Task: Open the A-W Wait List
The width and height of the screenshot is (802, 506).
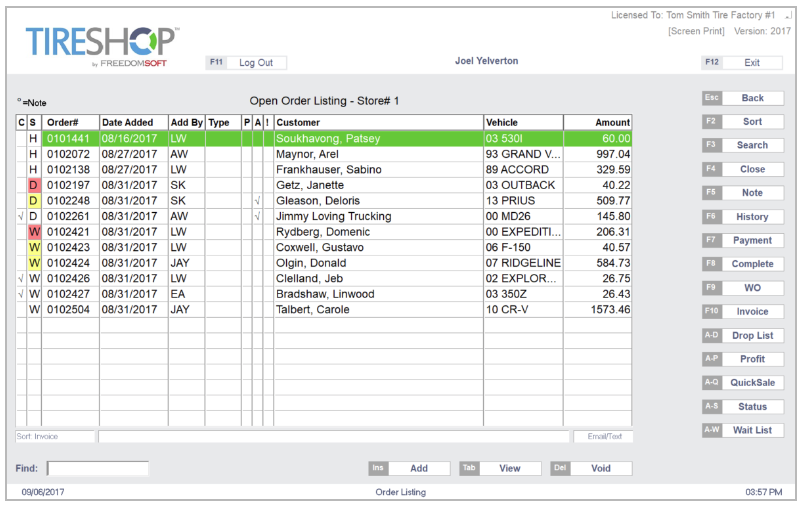Action: [752, 431]
